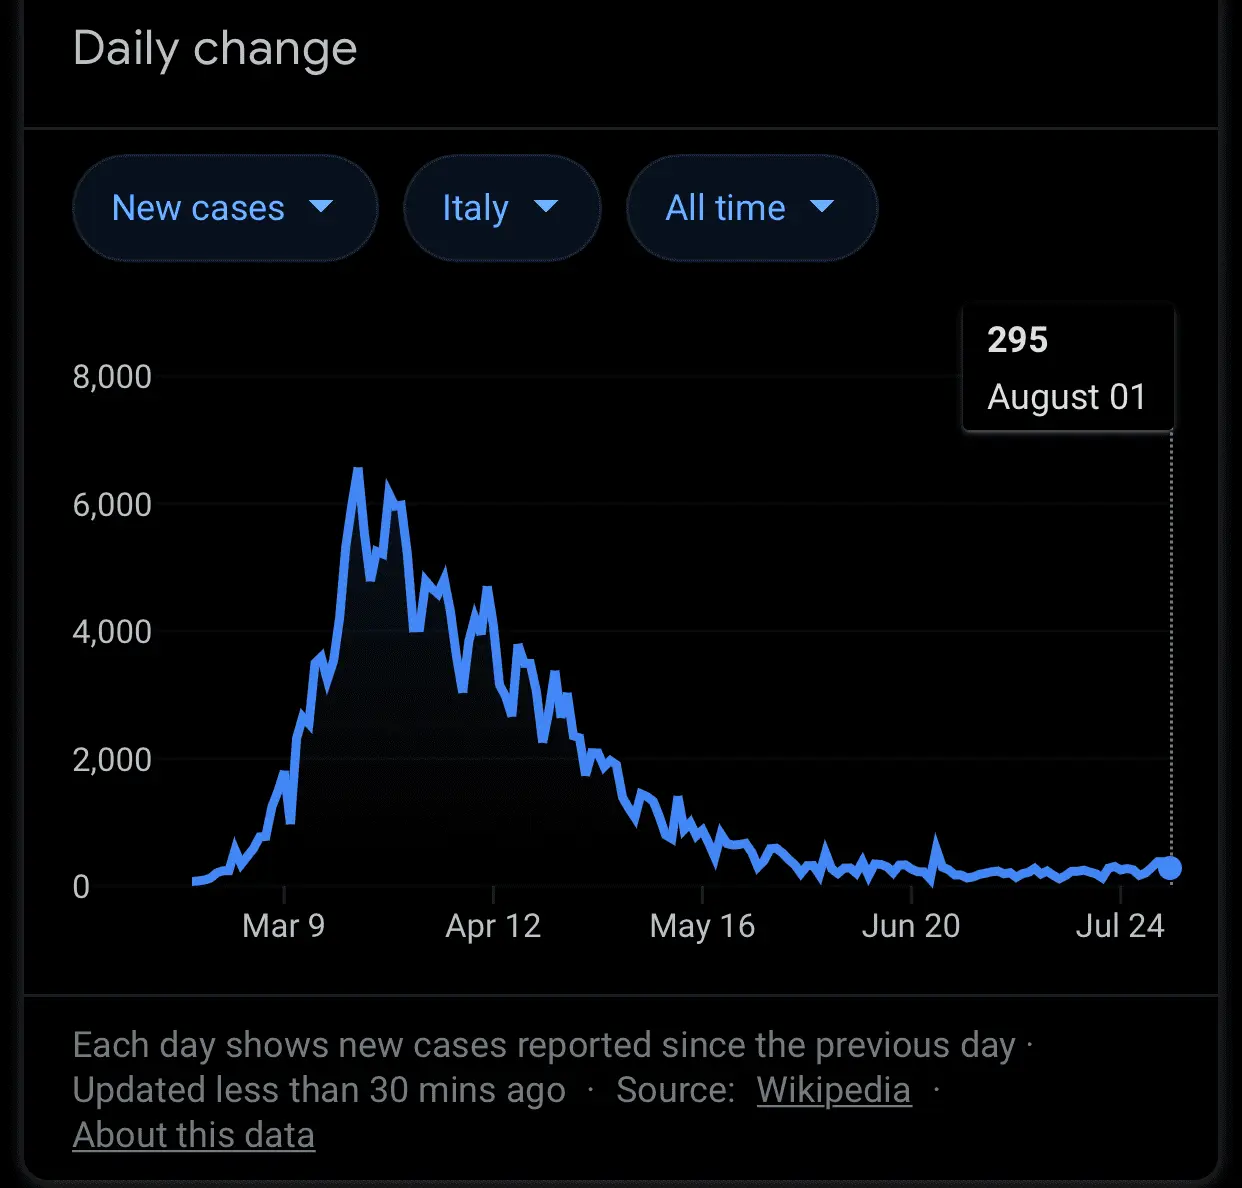The width and height of the screenshot is (1242, 1188).
Task: Click the Updated less than 30 mins ago text
Action: 319,1090
